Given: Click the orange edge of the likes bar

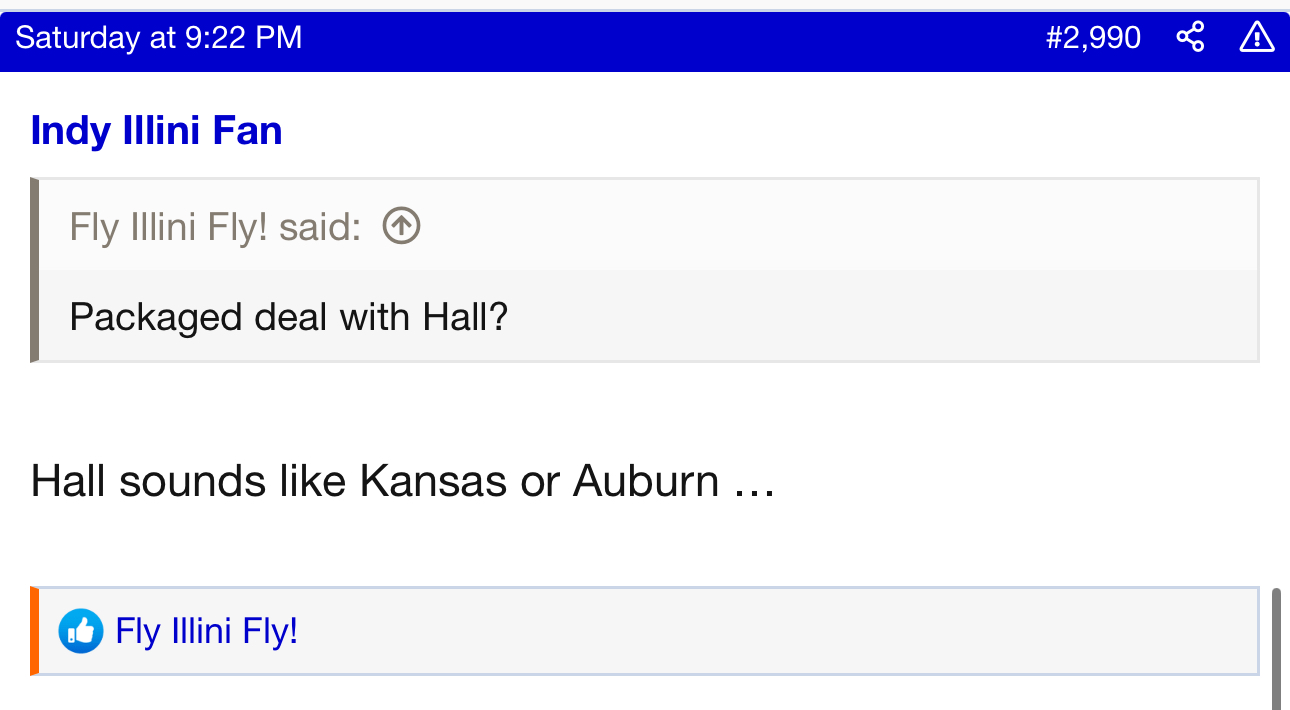Looking at the screenshot, I should (34, 631).
